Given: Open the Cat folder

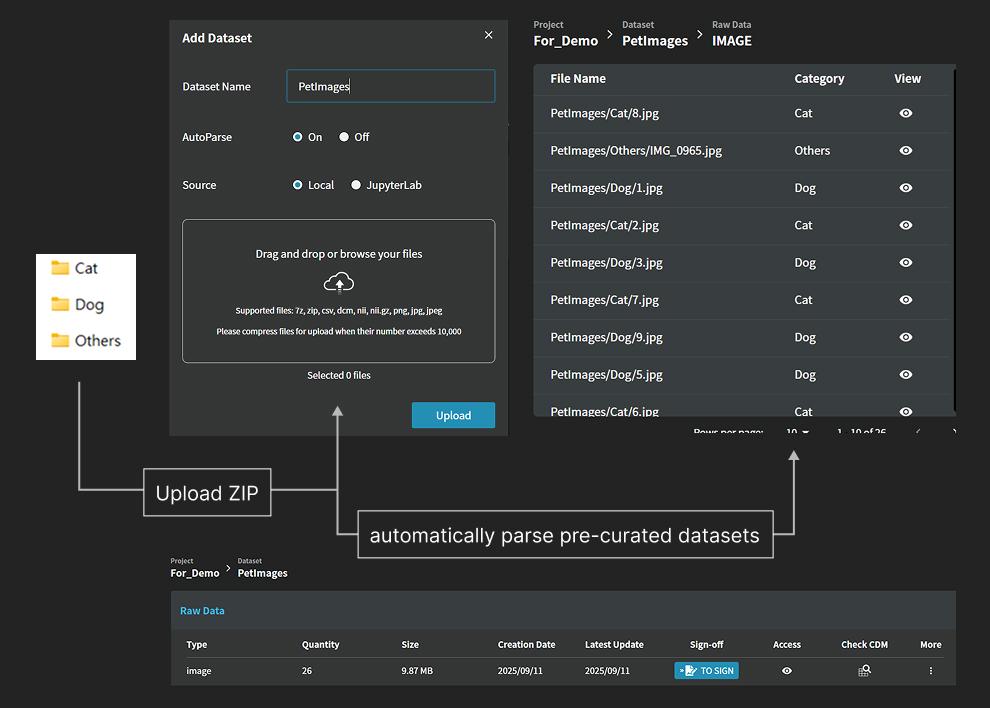Looking at the screenshot, I should coord(75,268).
